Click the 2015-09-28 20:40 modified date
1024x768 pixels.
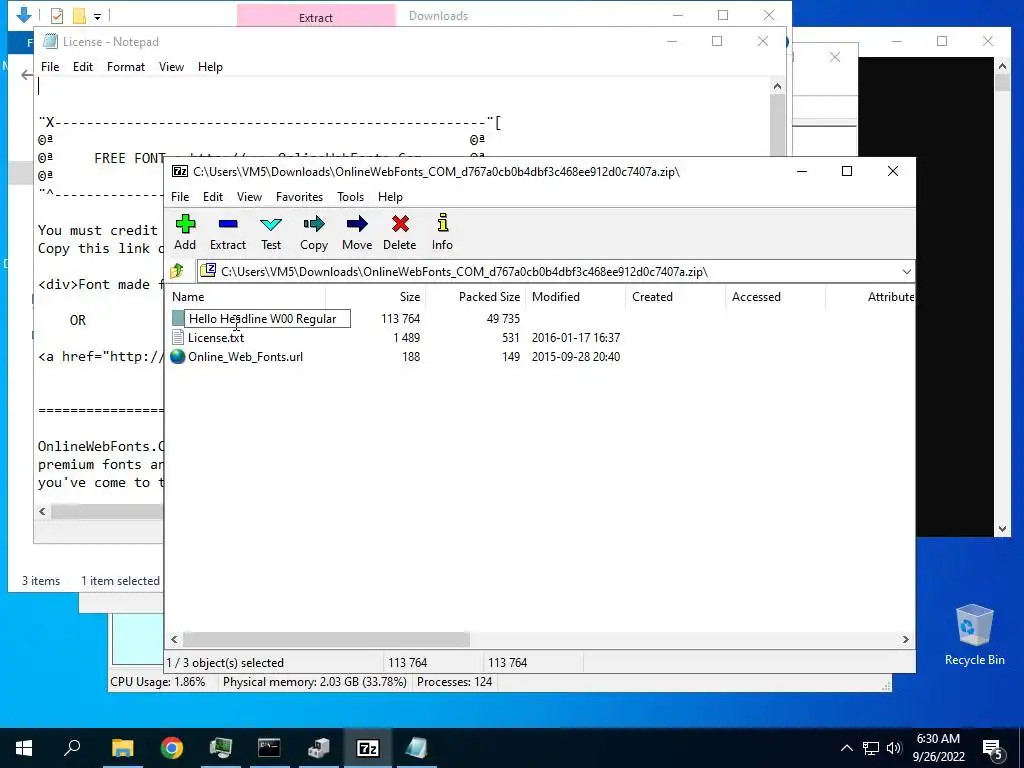coord(576,357)
